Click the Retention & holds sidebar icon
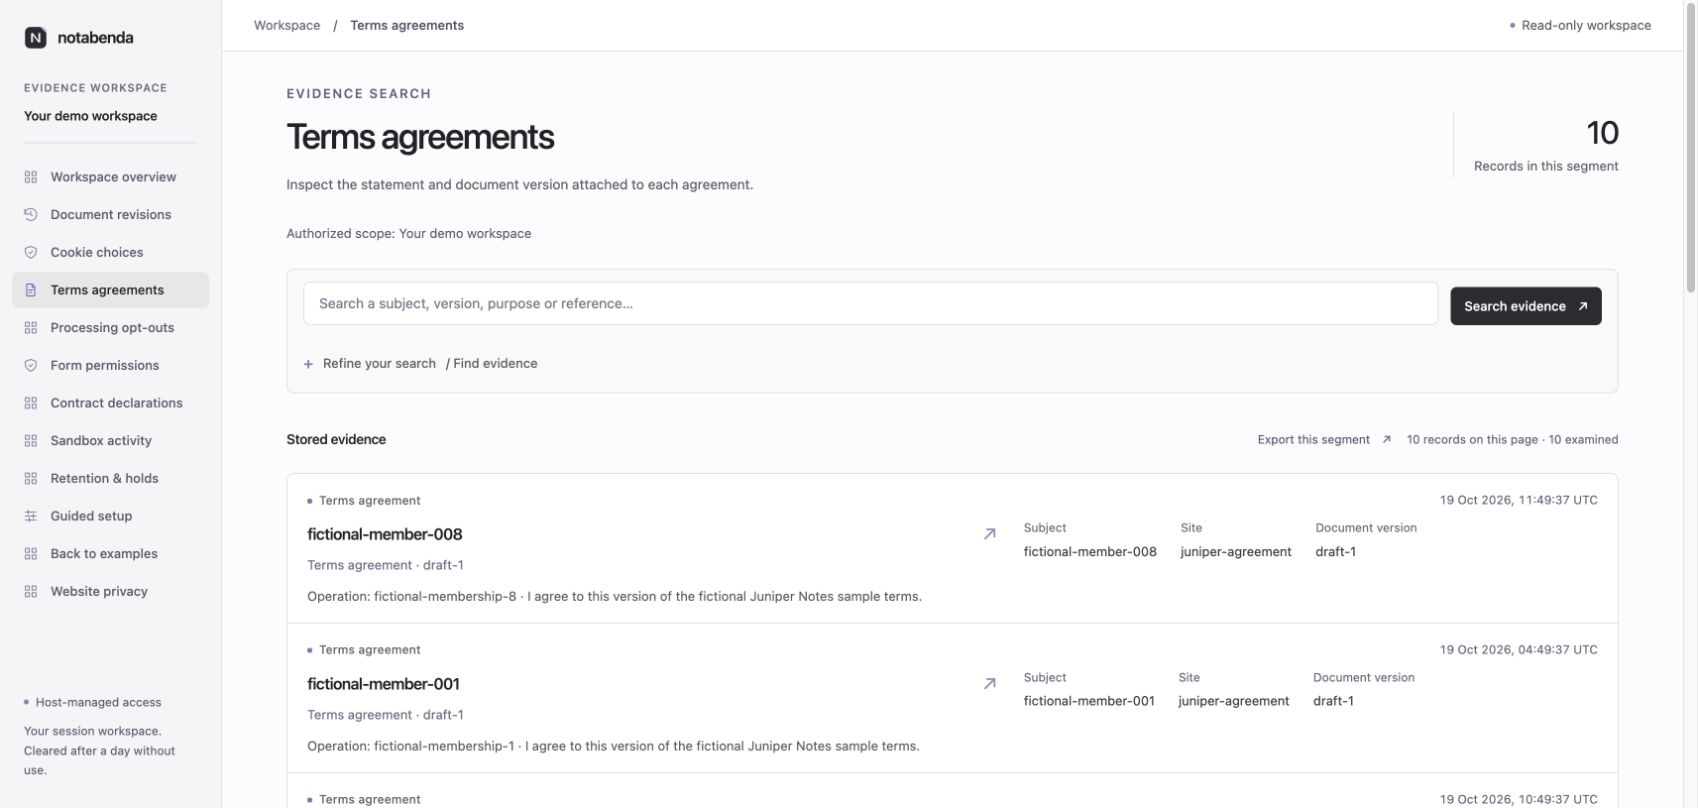The height and width of the screenshot is (808, 1698). [30, 478]
